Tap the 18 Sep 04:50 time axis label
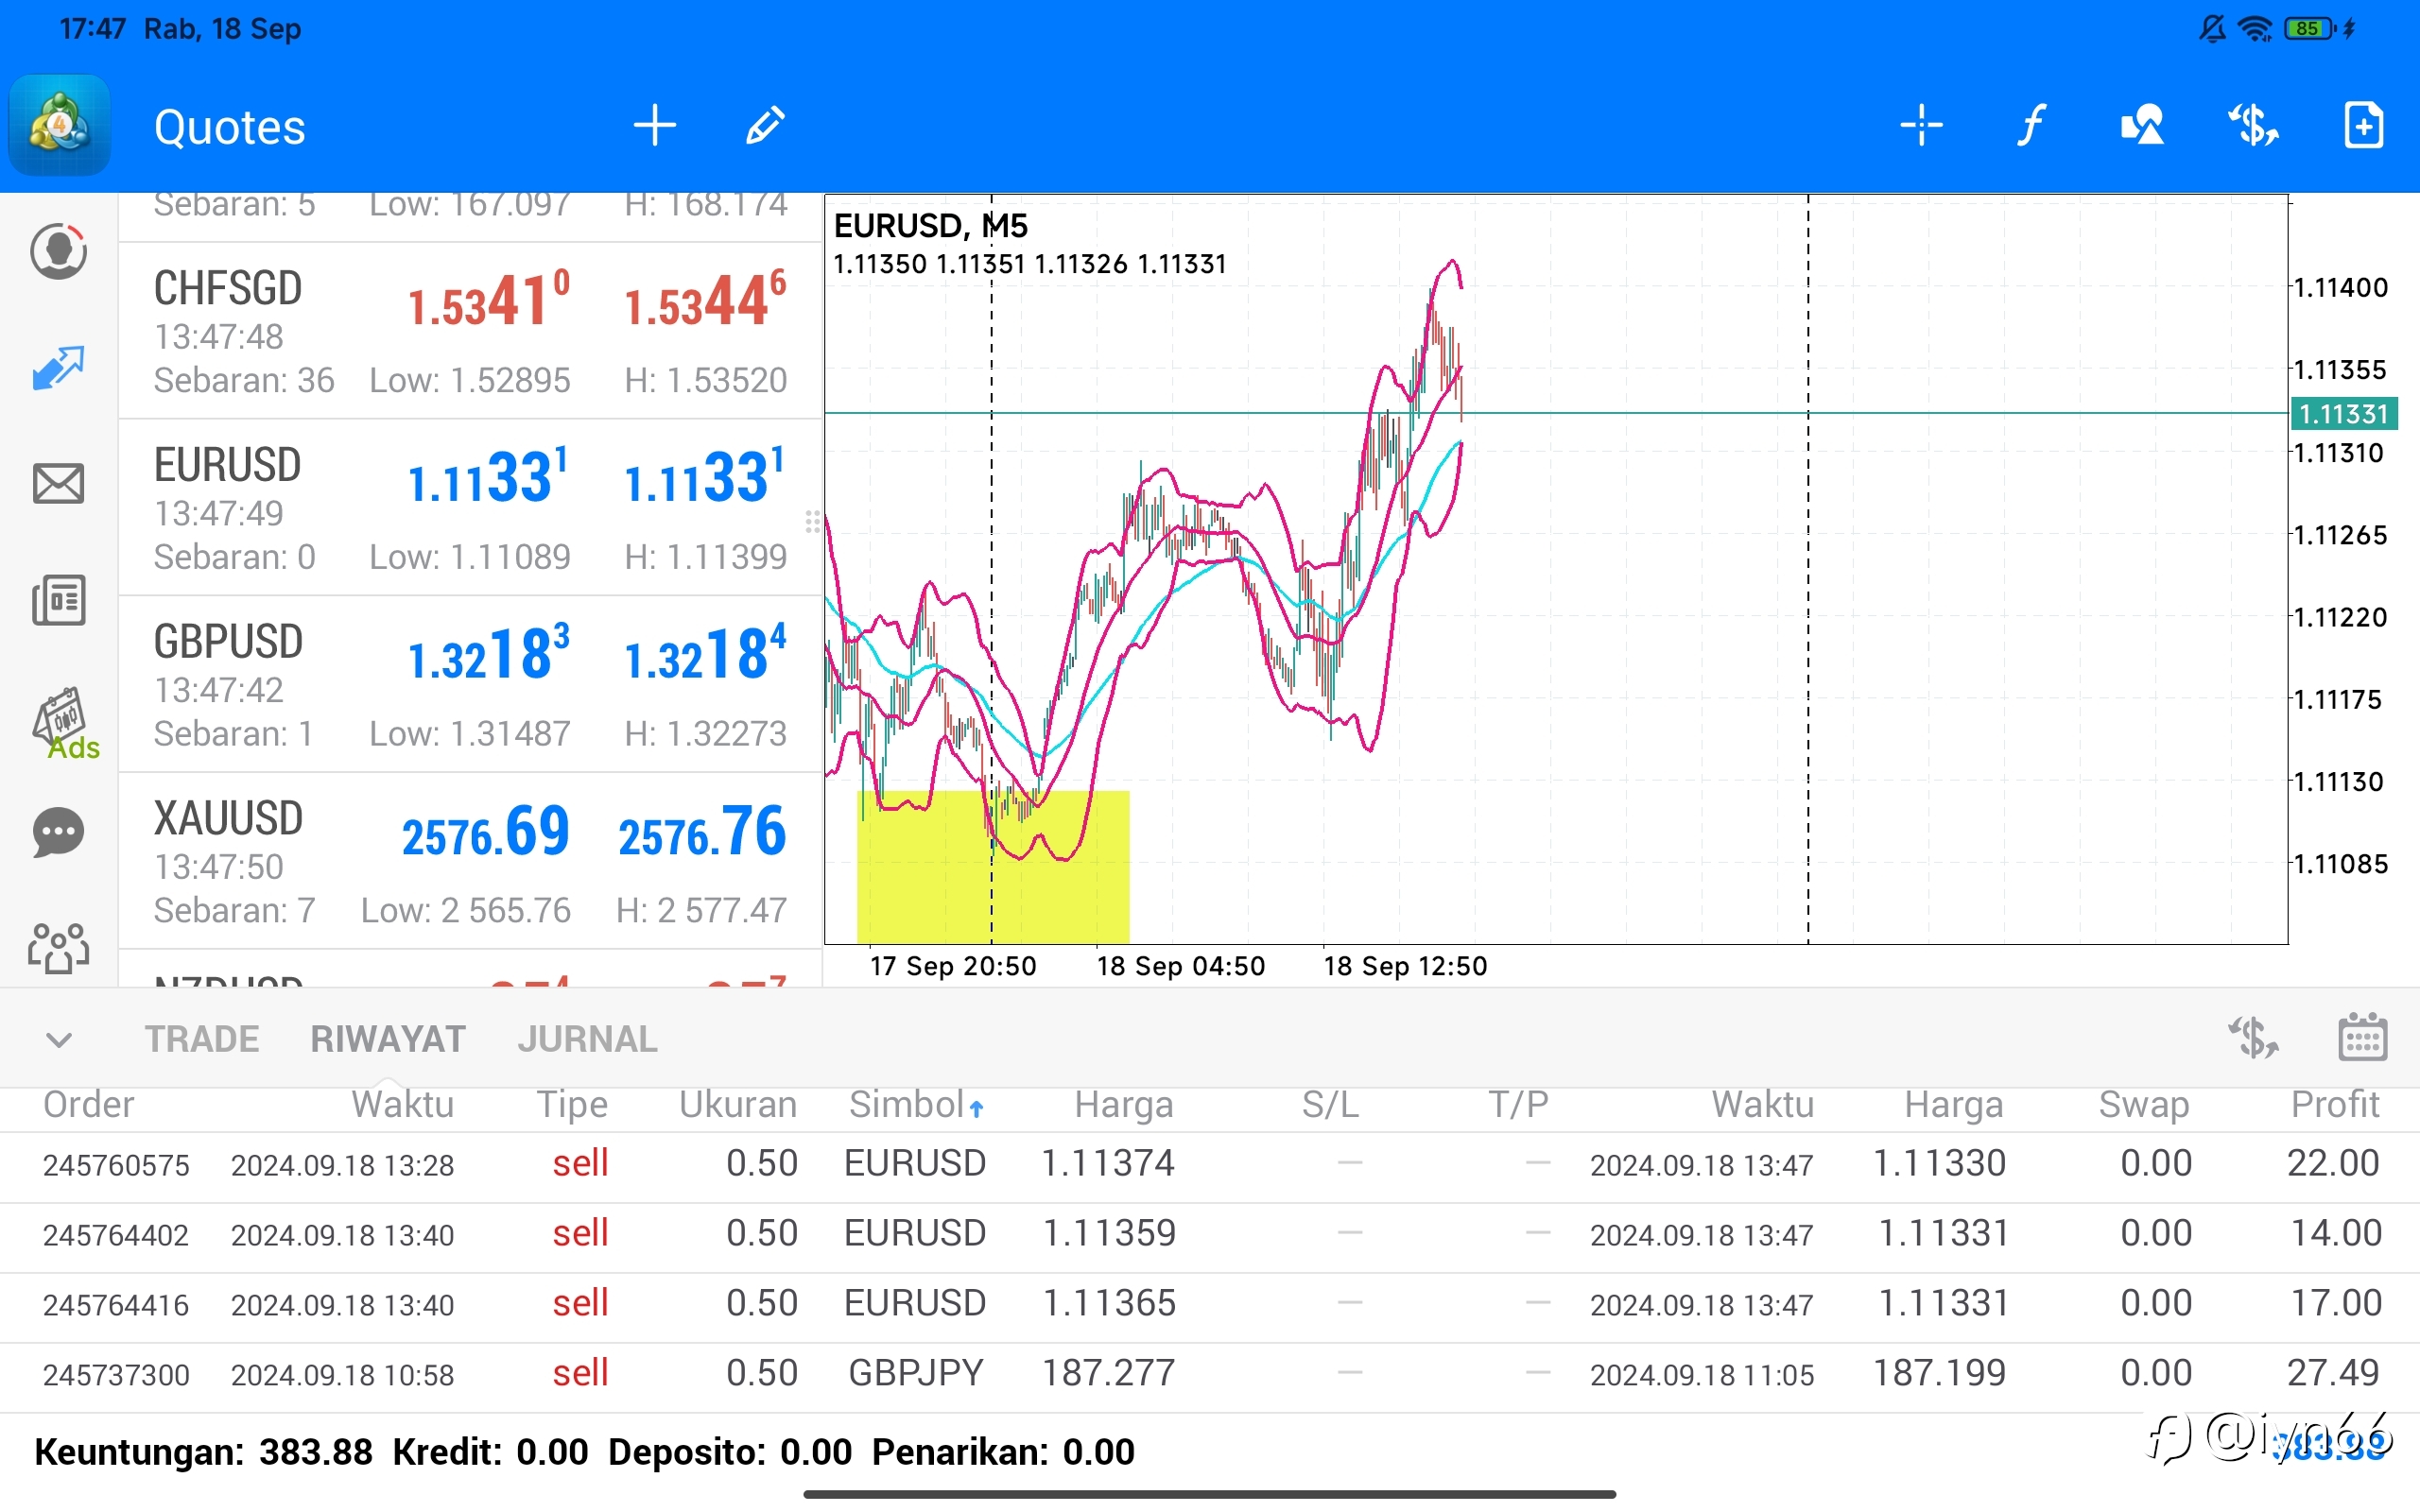This screenshot has width=2420, height=1512. pyautogui.click(x=1181, y=966)
